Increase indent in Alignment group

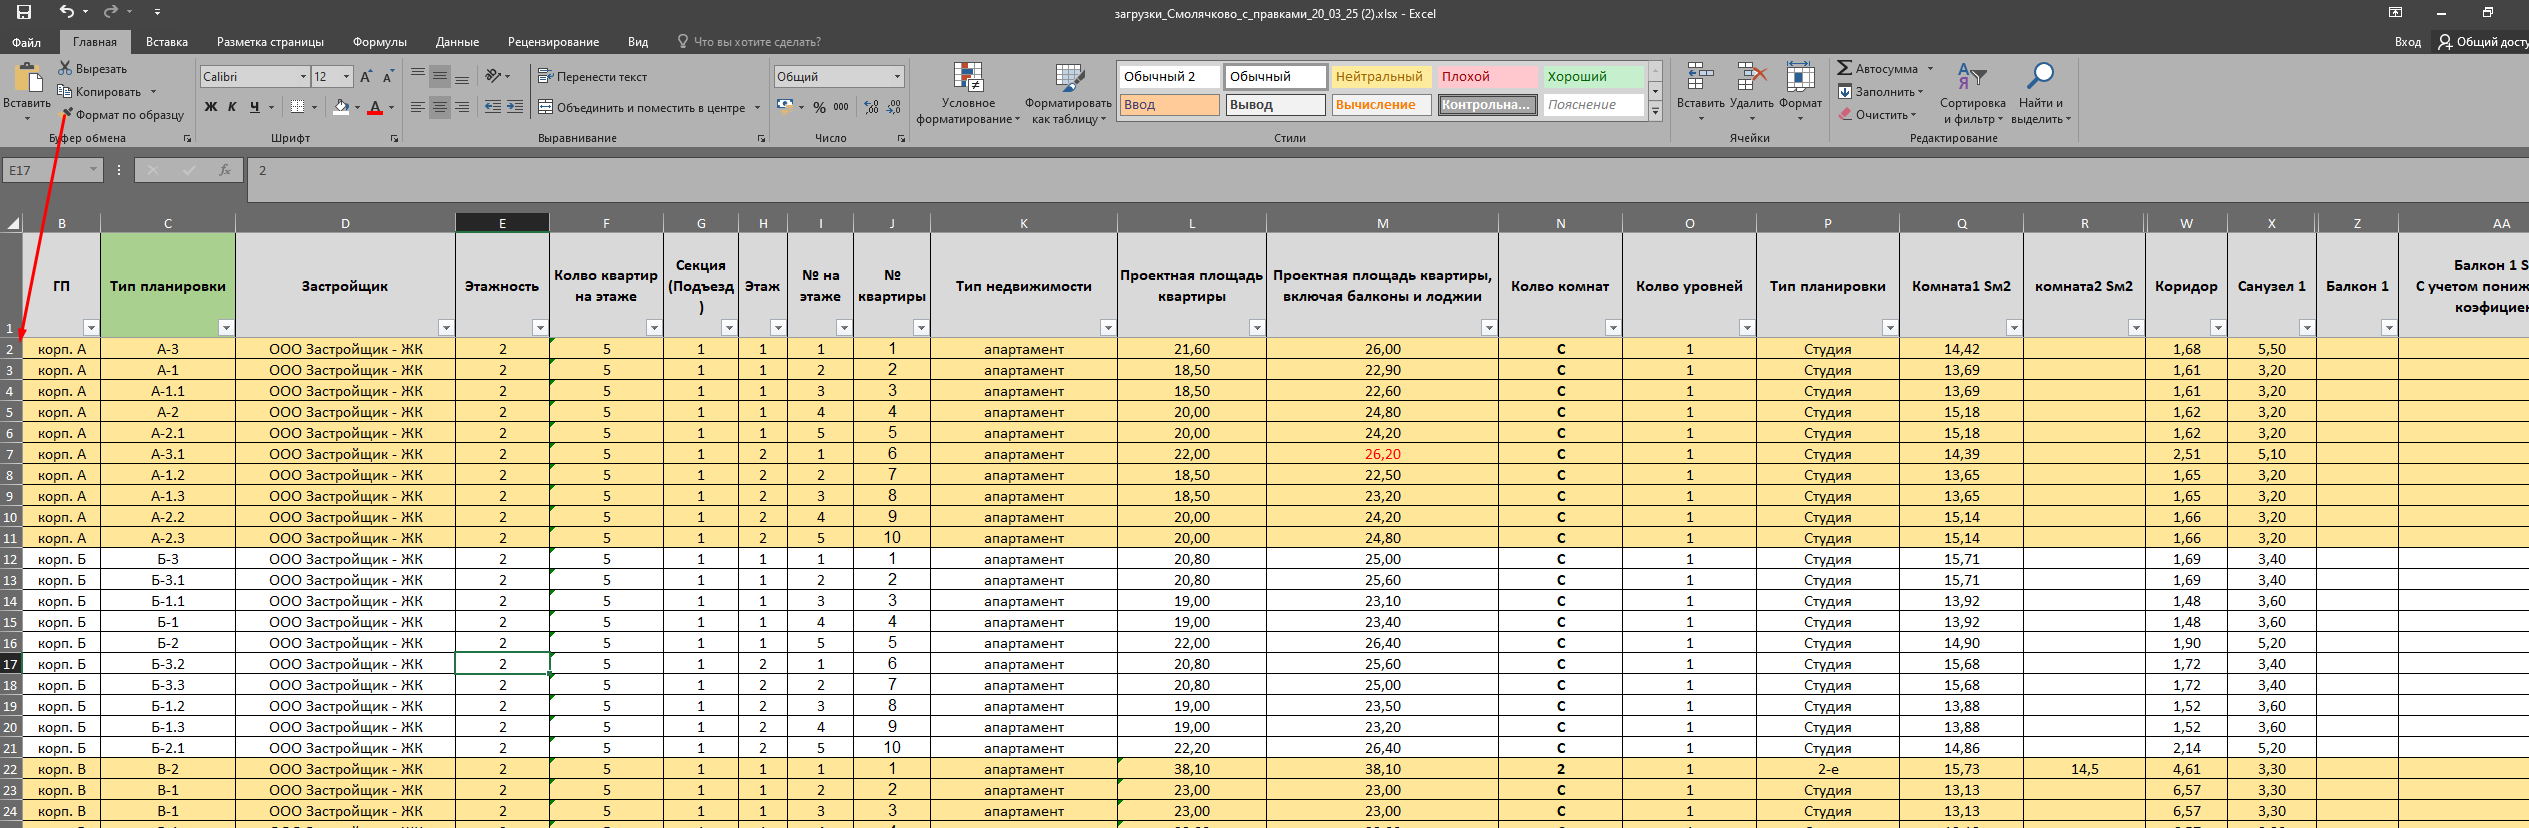coord(515,107)
